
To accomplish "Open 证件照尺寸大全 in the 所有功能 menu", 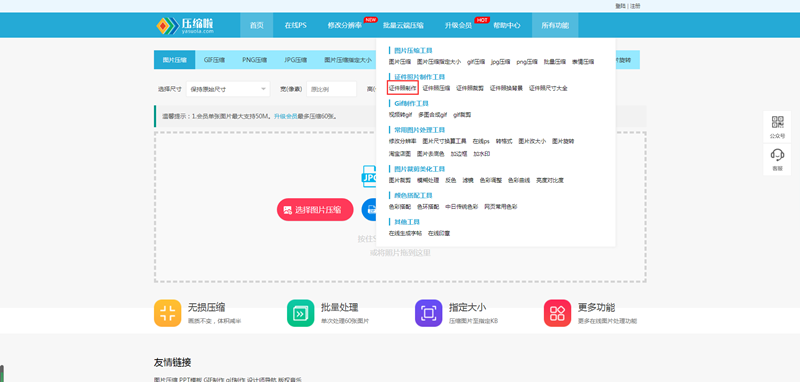I will pos(548,88).
